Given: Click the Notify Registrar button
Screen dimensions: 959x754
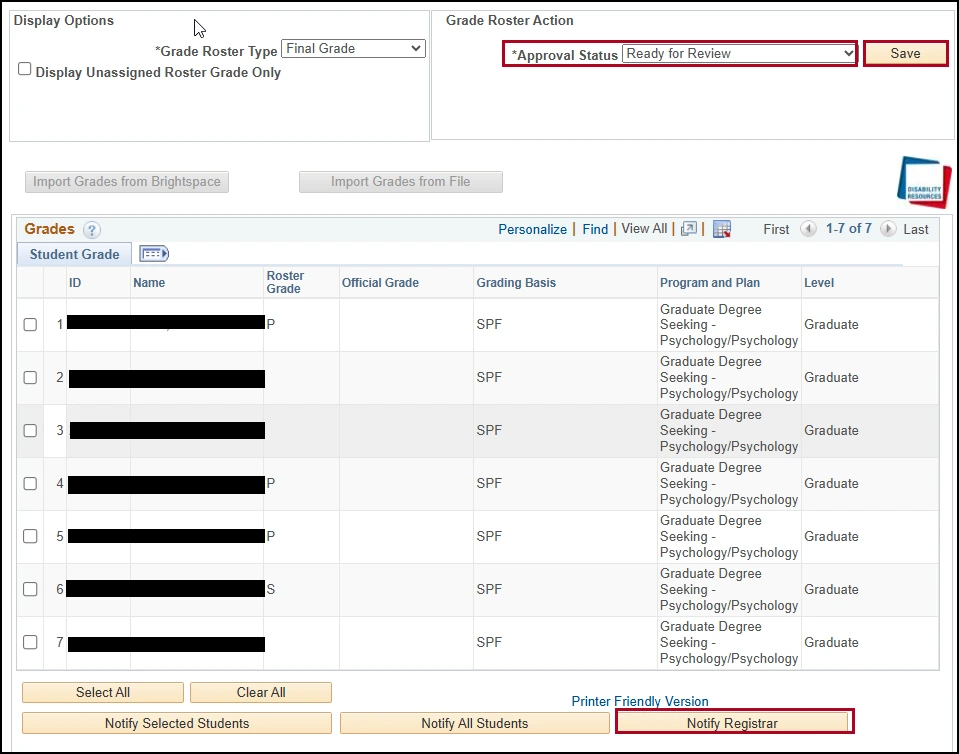Looking at the screenshot, I should [732, 723].
